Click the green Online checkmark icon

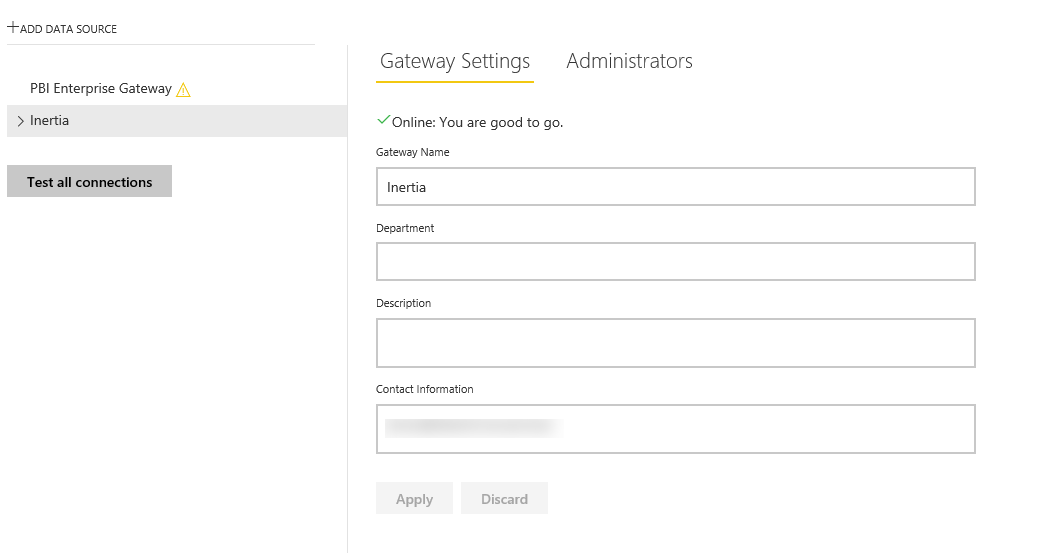point(384,120)
